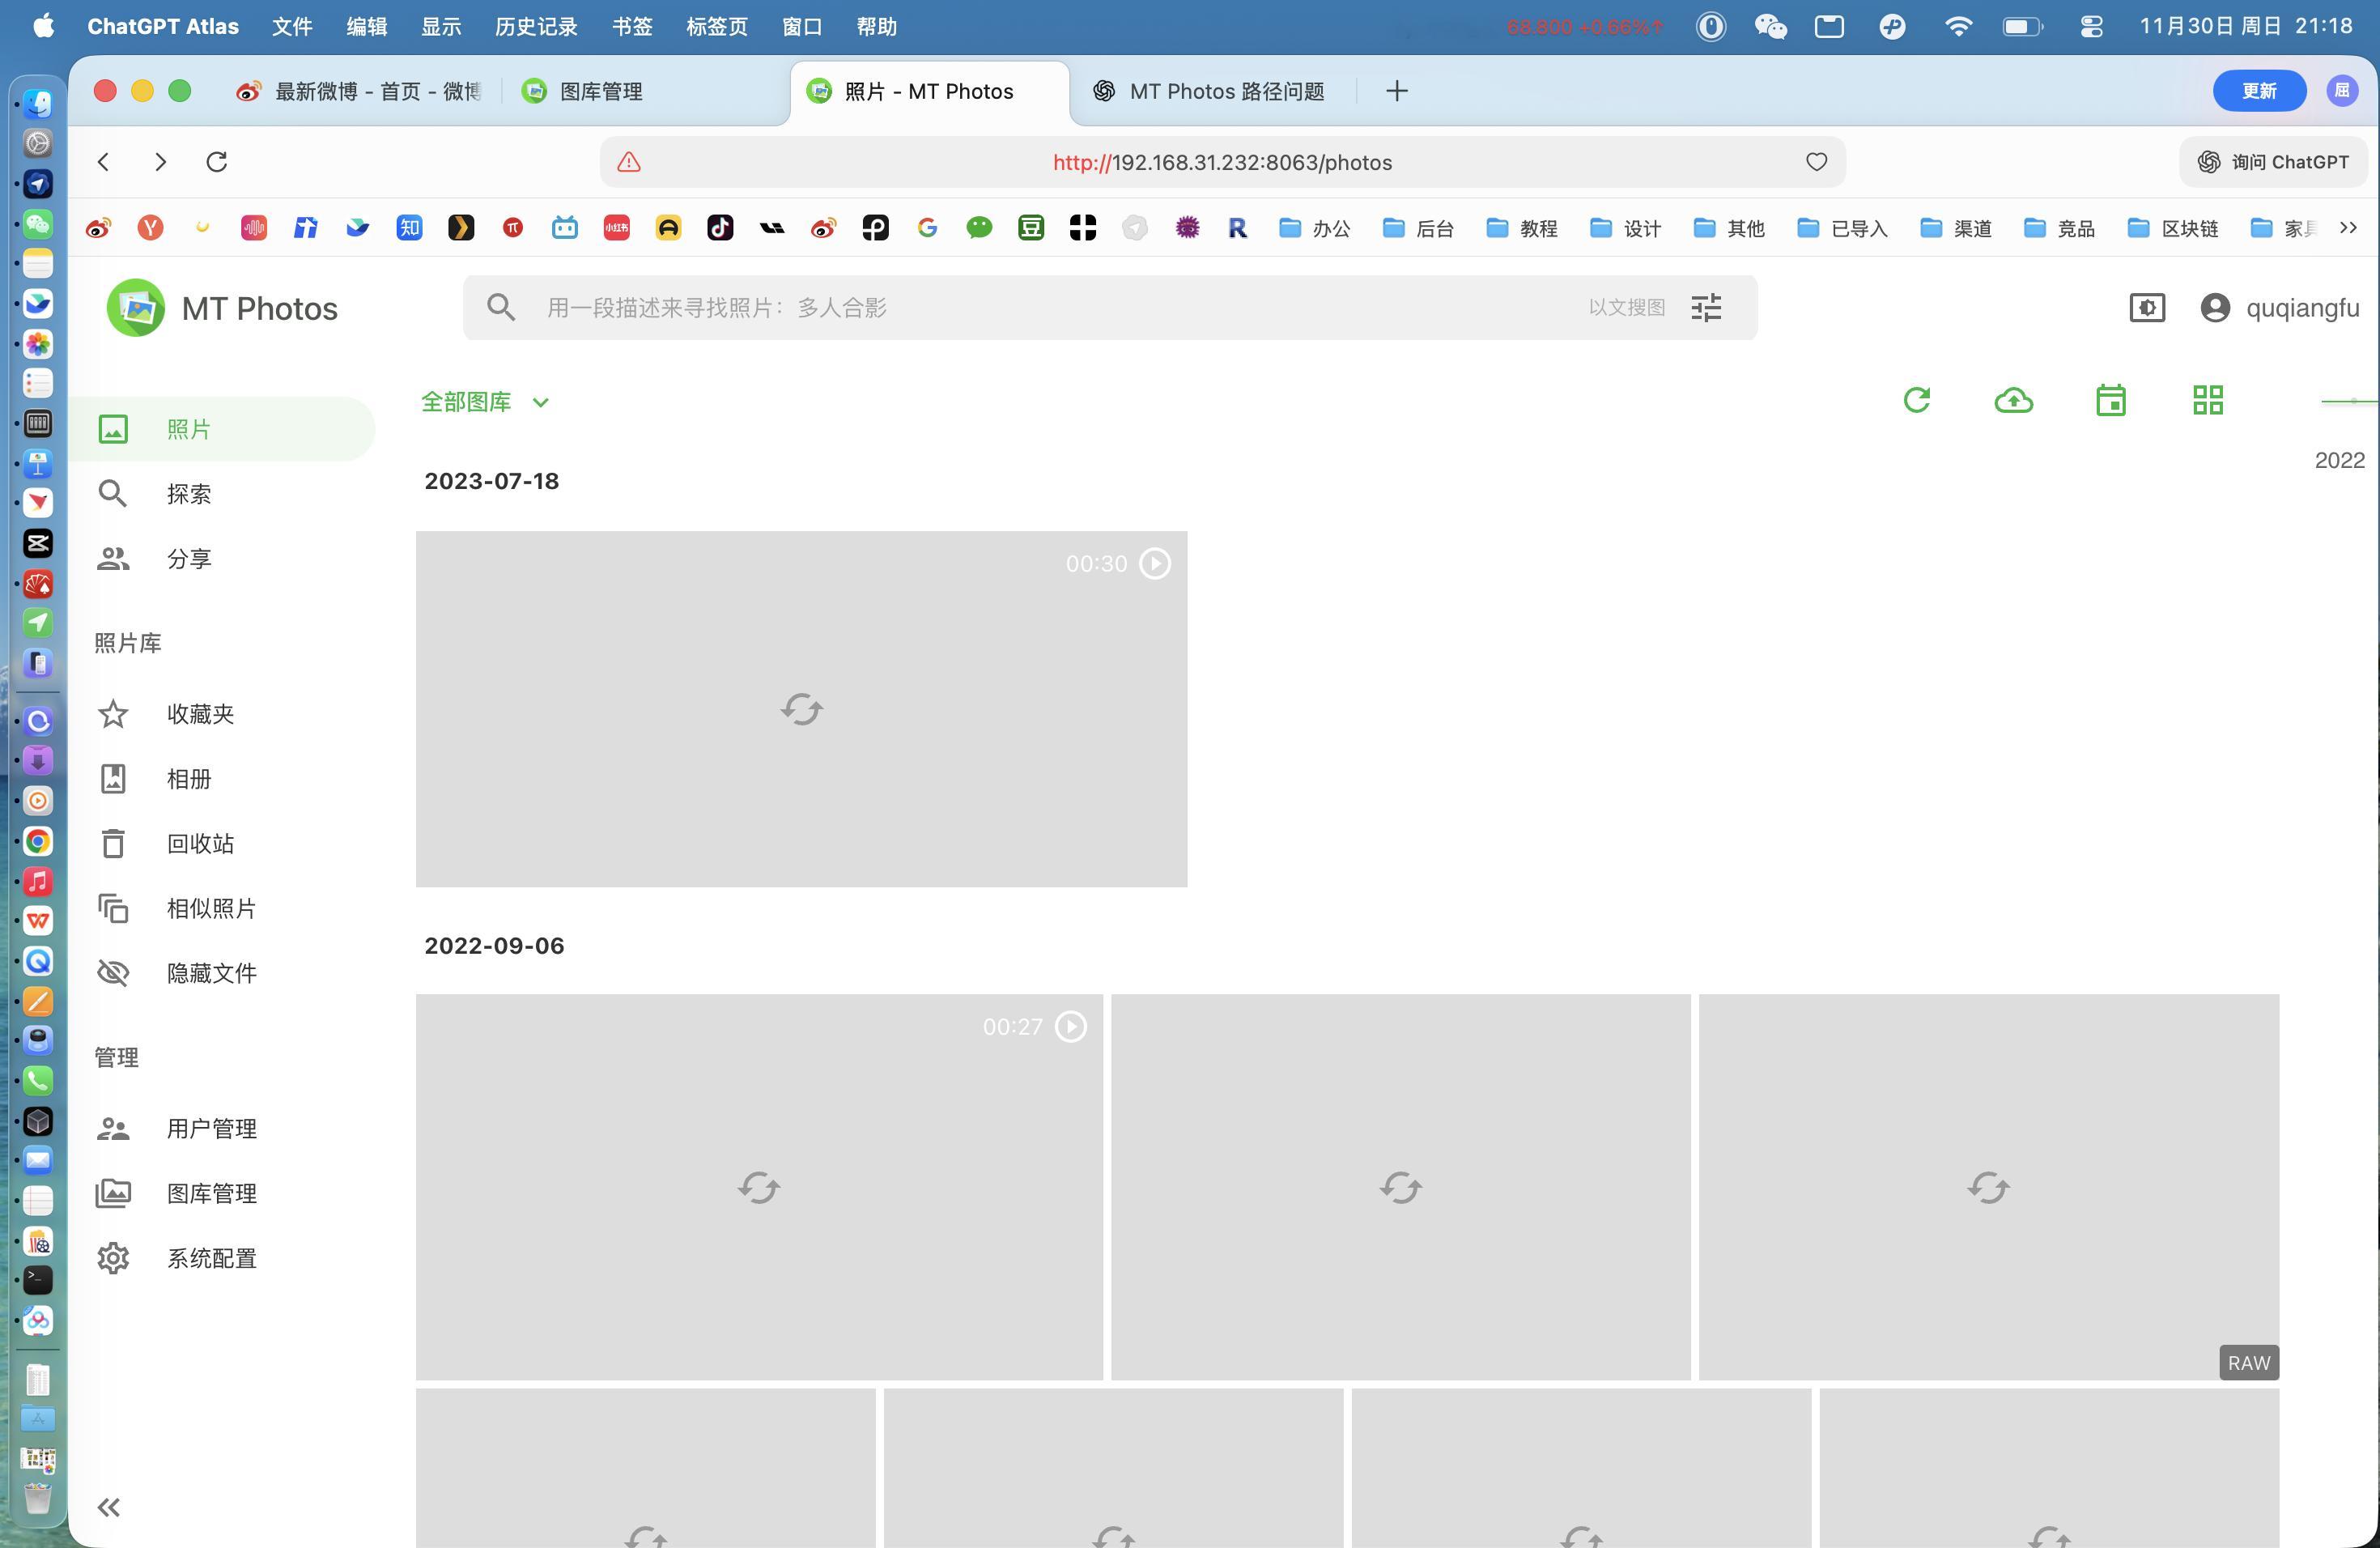Click the 询问 ChatGPT button
This screenshot has width=2380, height=1548.
click(x=2273, y=162)
